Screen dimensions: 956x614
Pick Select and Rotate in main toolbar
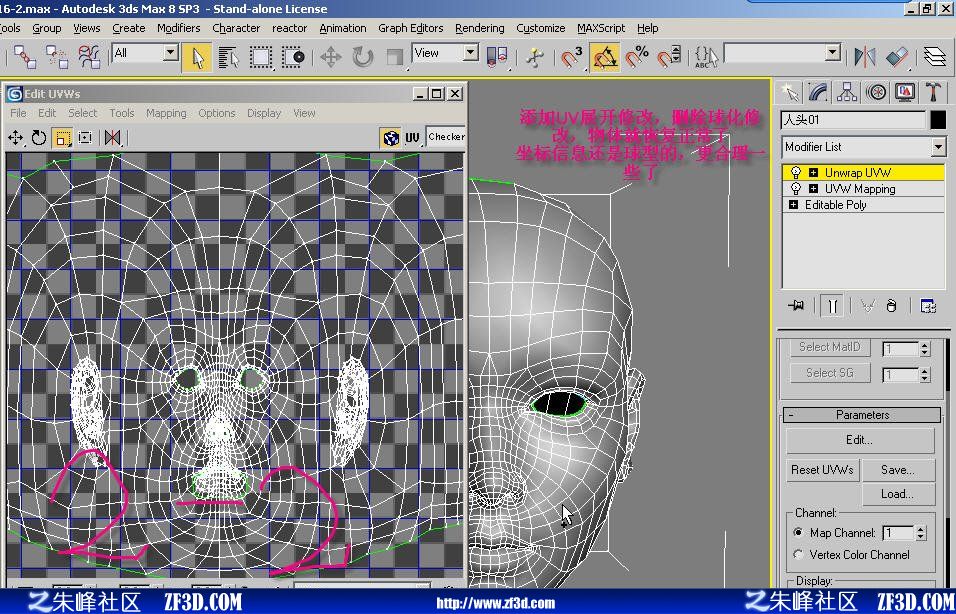(362, 58)
